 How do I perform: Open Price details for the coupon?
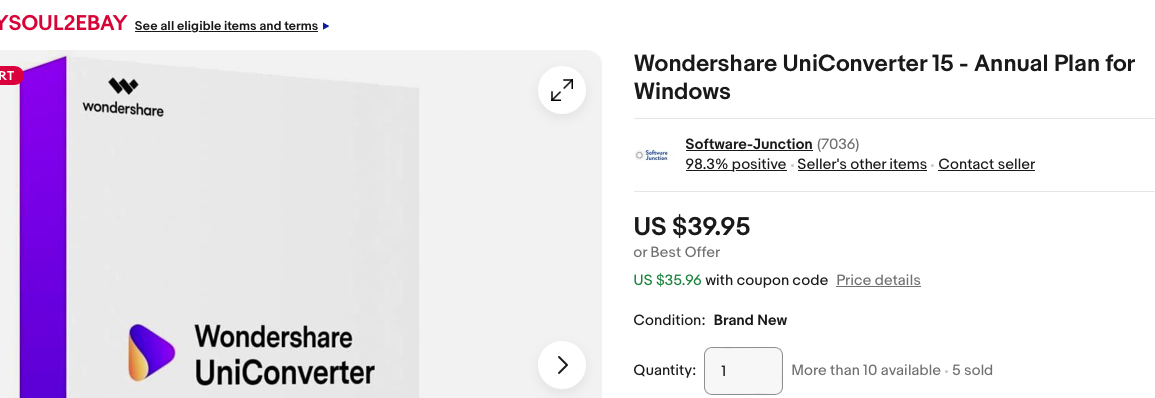click(878, 280)
